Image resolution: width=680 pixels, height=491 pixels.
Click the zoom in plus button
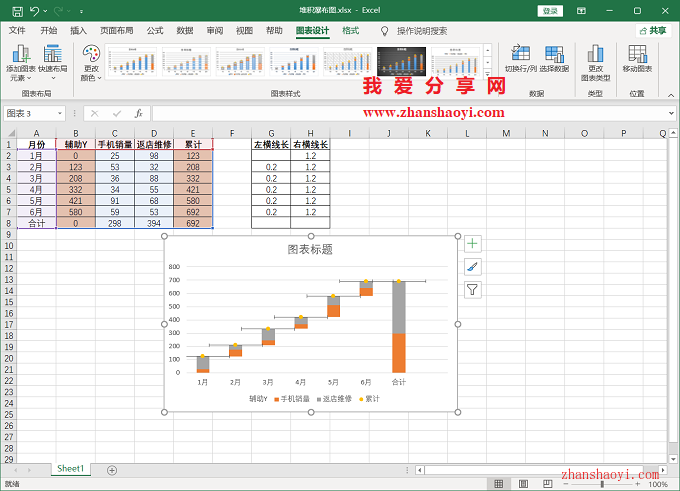pyautogui.click(x=638, y=484)
